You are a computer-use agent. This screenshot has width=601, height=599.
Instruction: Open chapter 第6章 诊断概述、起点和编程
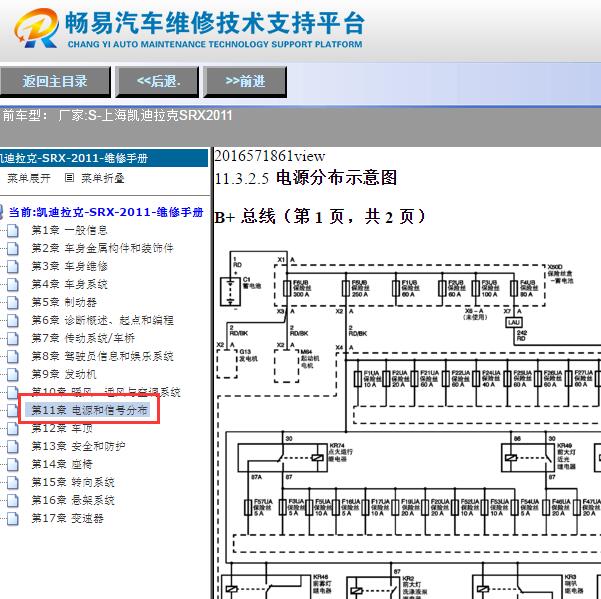pyautogui.click(x=102, y=320)
